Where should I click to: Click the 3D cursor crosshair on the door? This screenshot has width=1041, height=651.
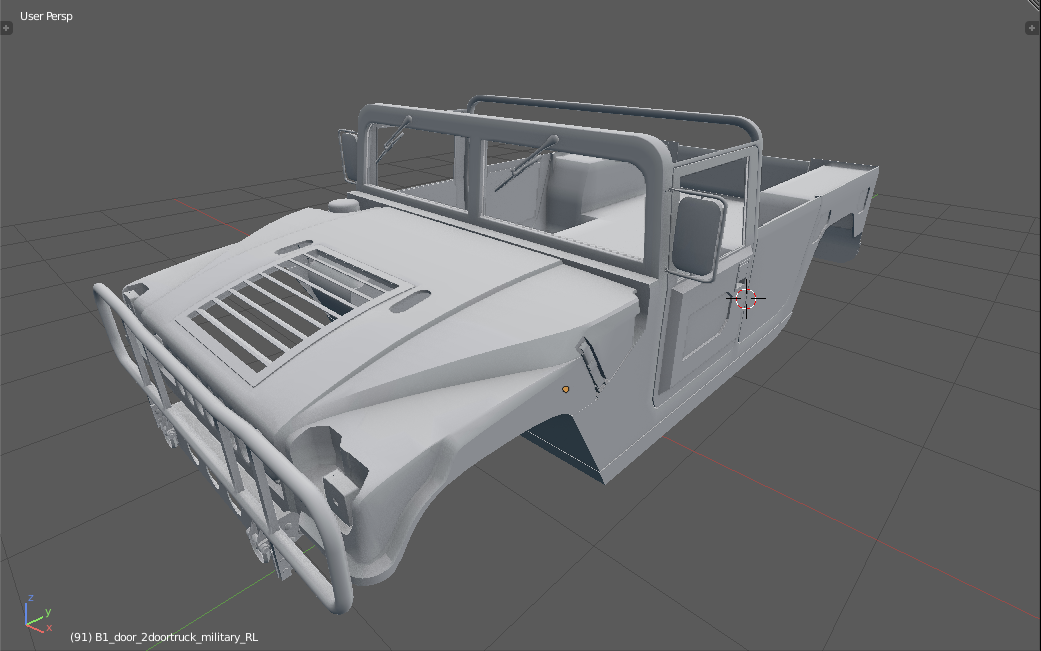pos(746,299)
